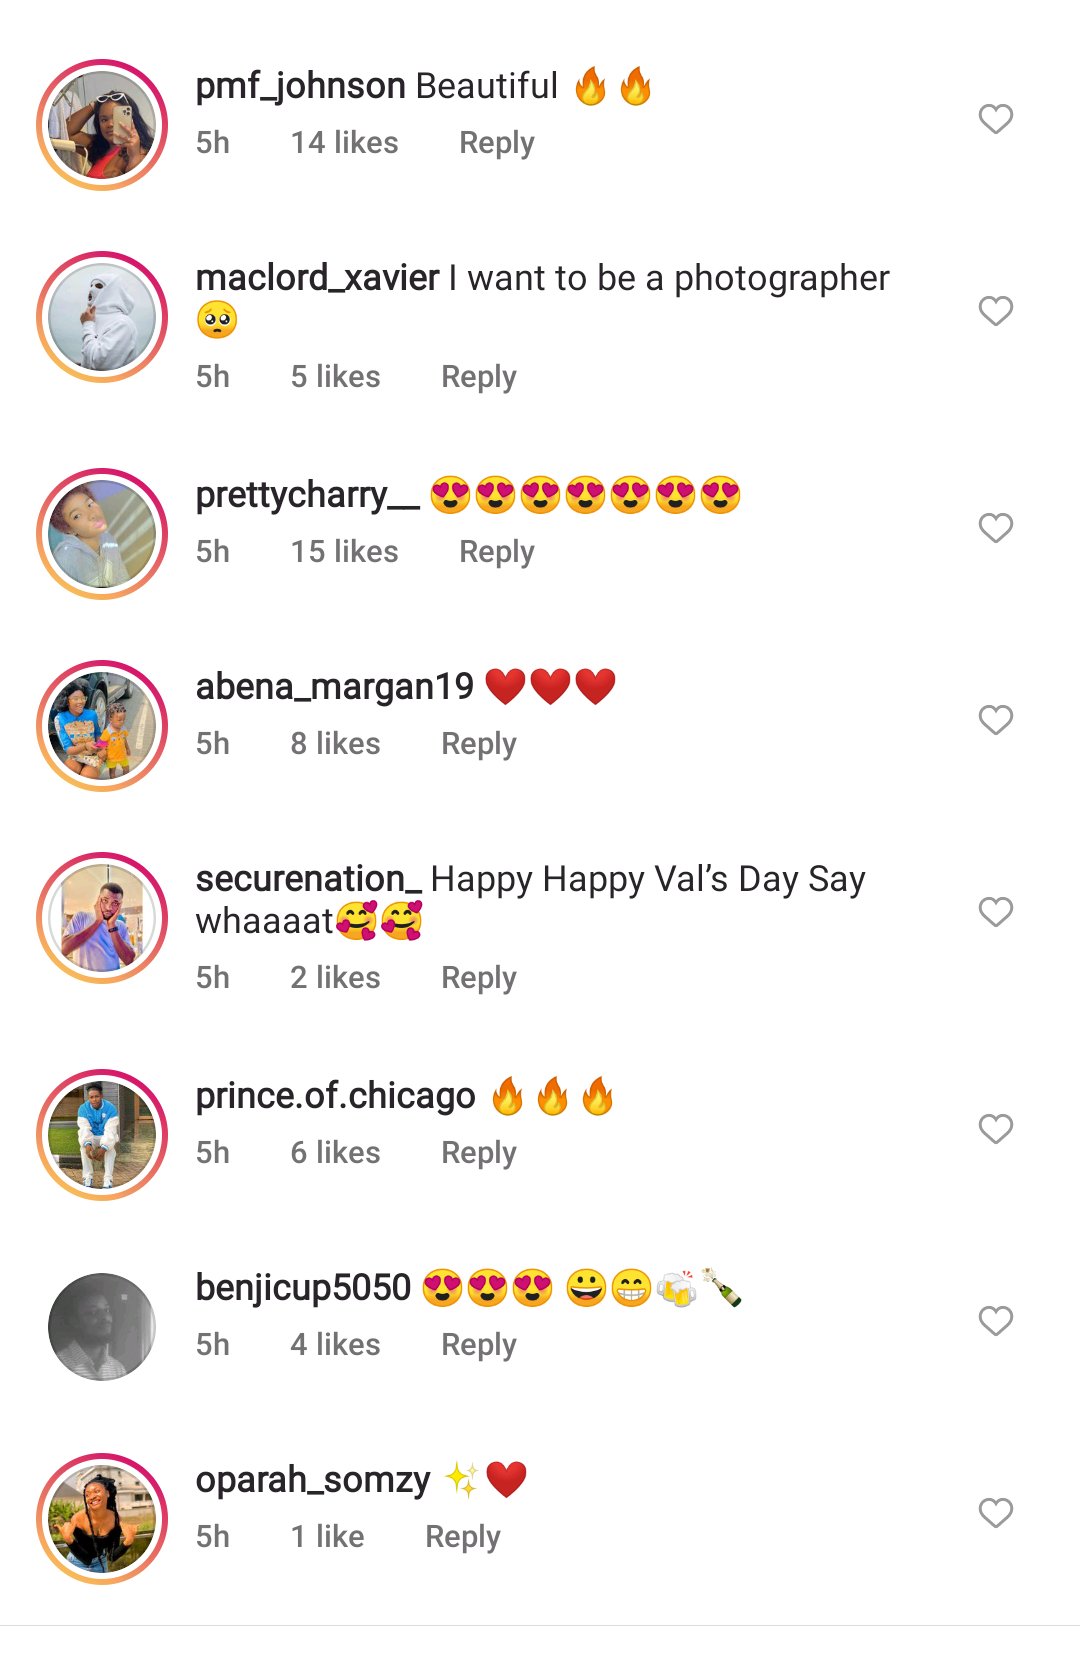Open the securenation_ username link

click(308, 879)
